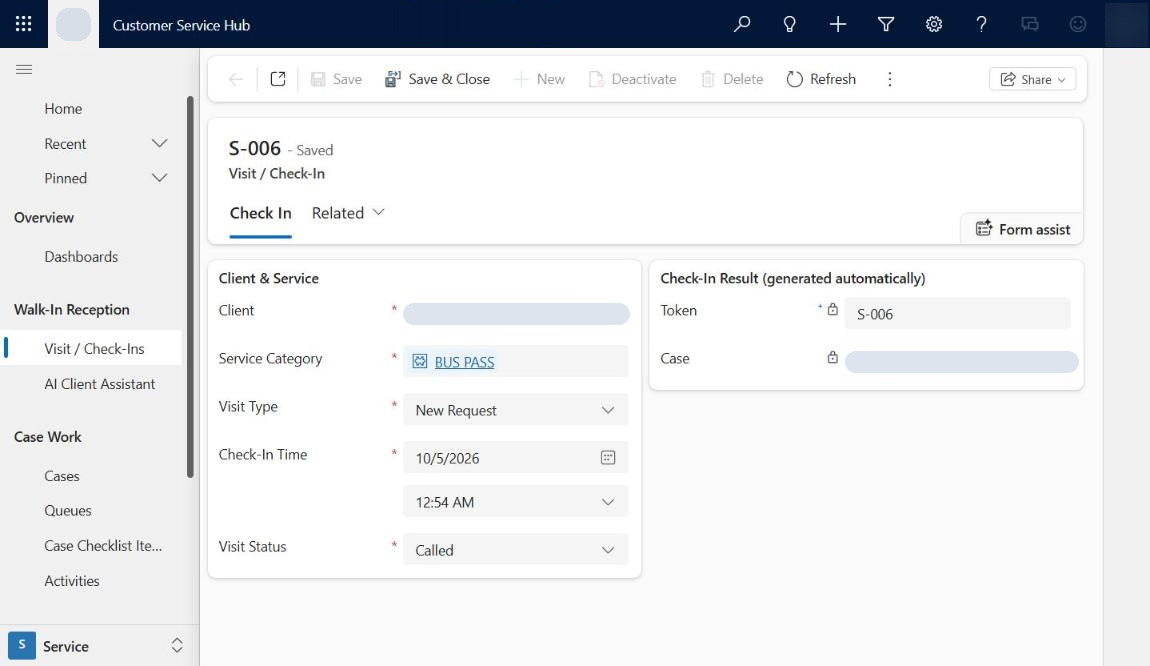Open the Visit Type dropdown
Image resolution: width=1150 pixels, height=666 pixels.
coord(516,410)
